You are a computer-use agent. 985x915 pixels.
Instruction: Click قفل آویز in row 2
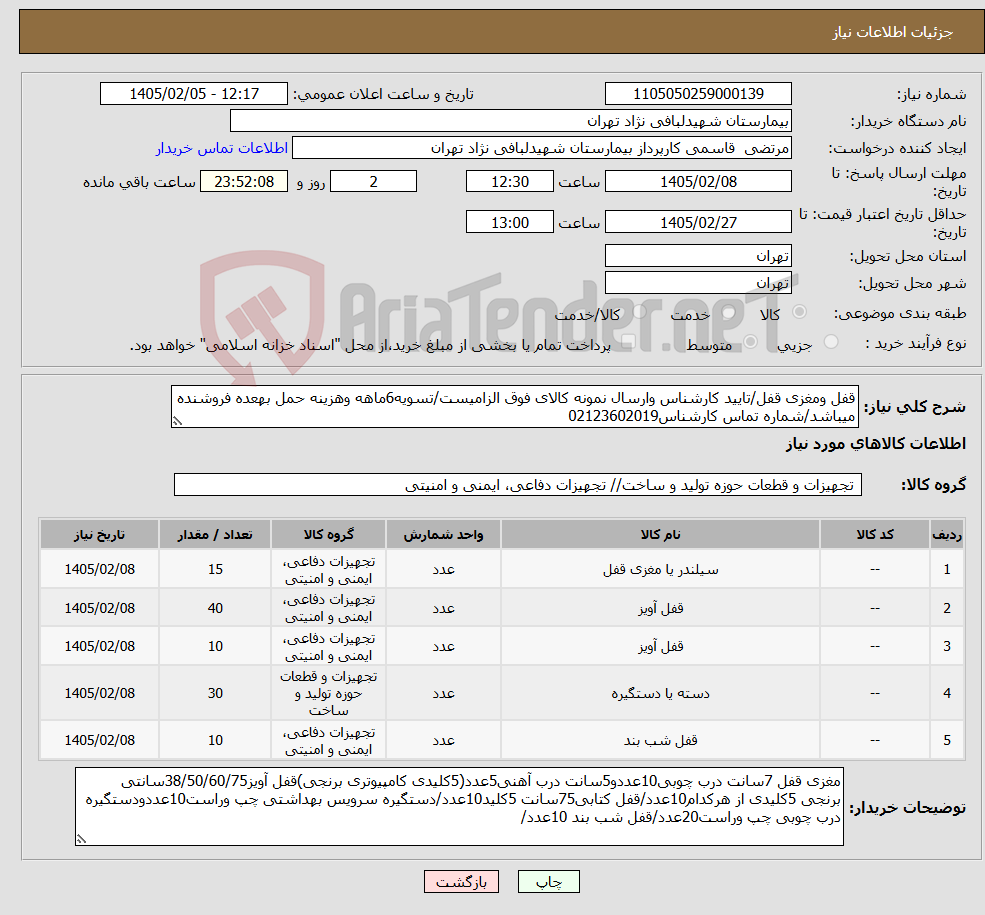660,608
